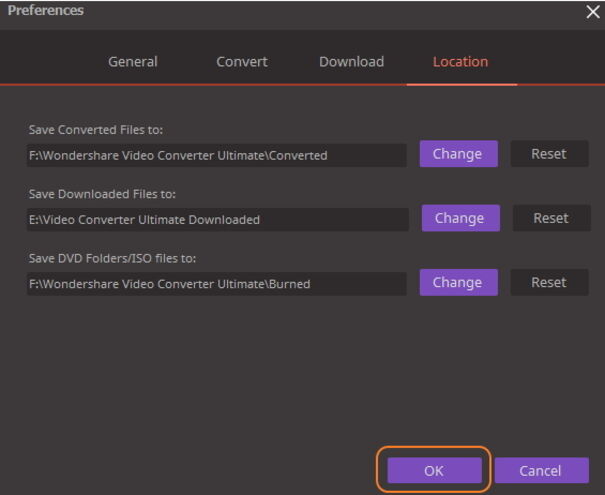Switch to the General tab

[133, 62]
